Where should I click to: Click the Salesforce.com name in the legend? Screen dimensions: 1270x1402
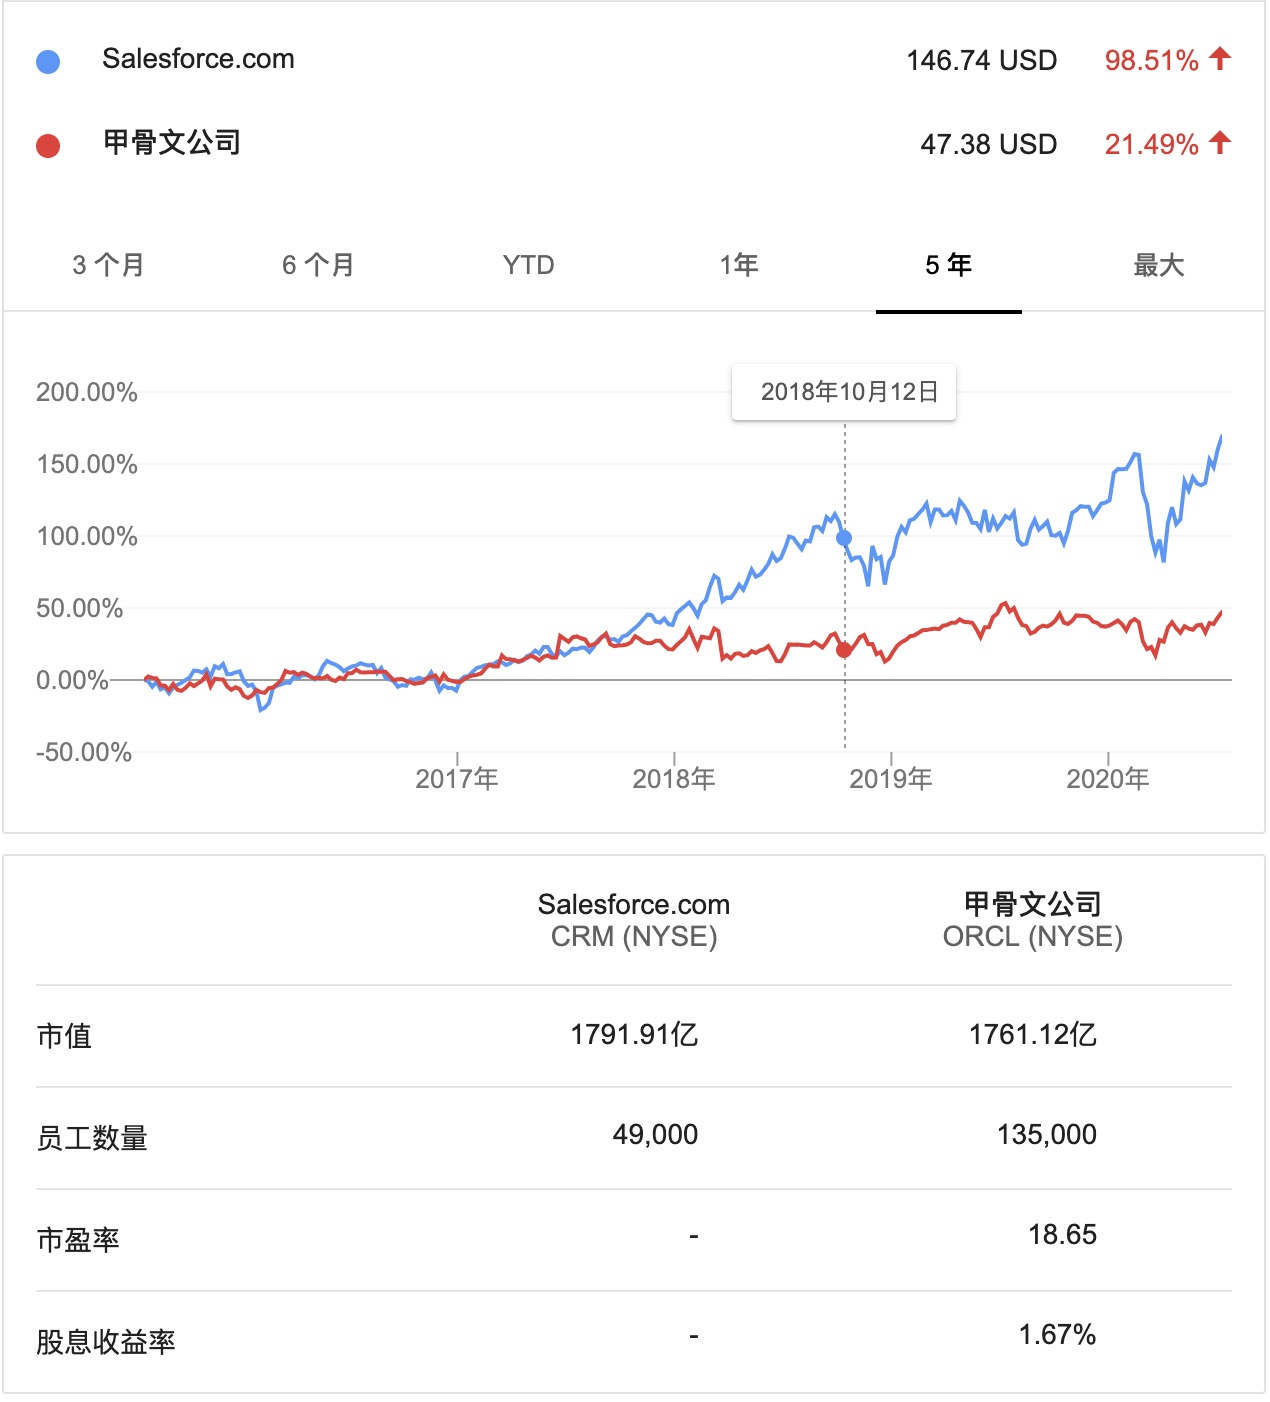[x=198, y=59]
